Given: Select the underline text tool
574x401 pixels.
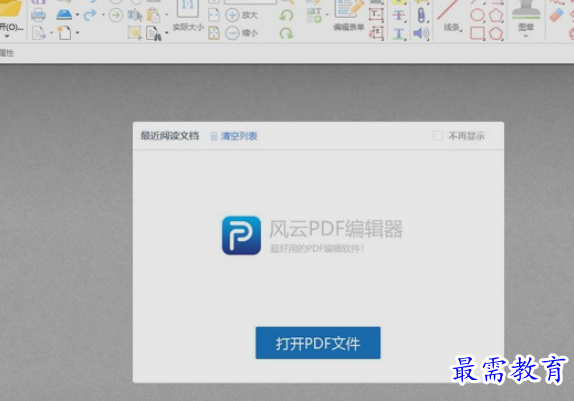Looking at the screenshot, I should tap(399, 34).
